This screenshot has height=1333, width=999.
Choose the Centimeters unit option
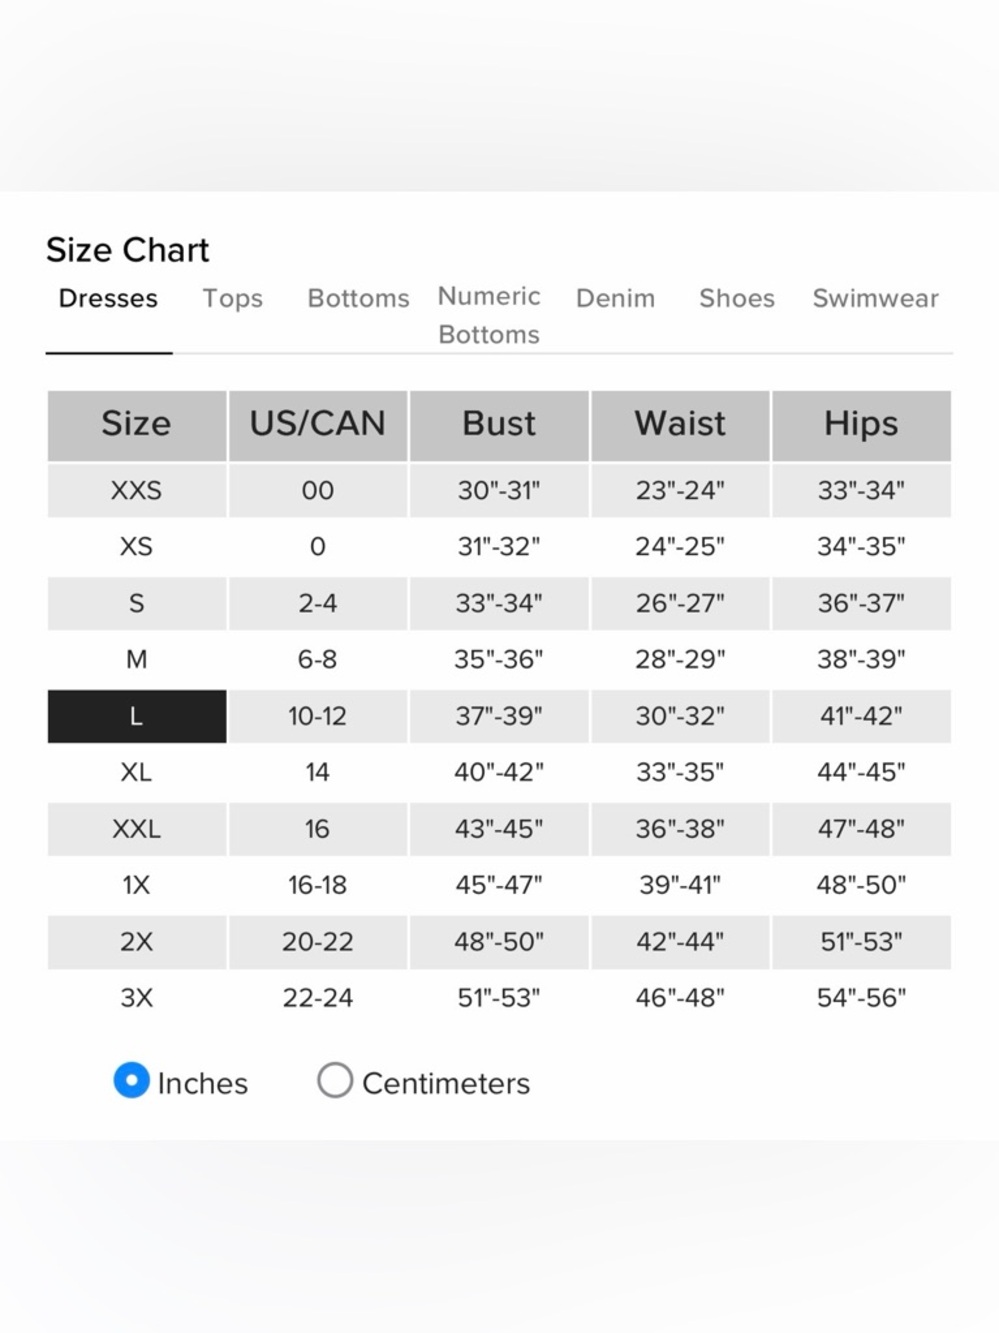pyautogui.click(x=335, y=1081)
